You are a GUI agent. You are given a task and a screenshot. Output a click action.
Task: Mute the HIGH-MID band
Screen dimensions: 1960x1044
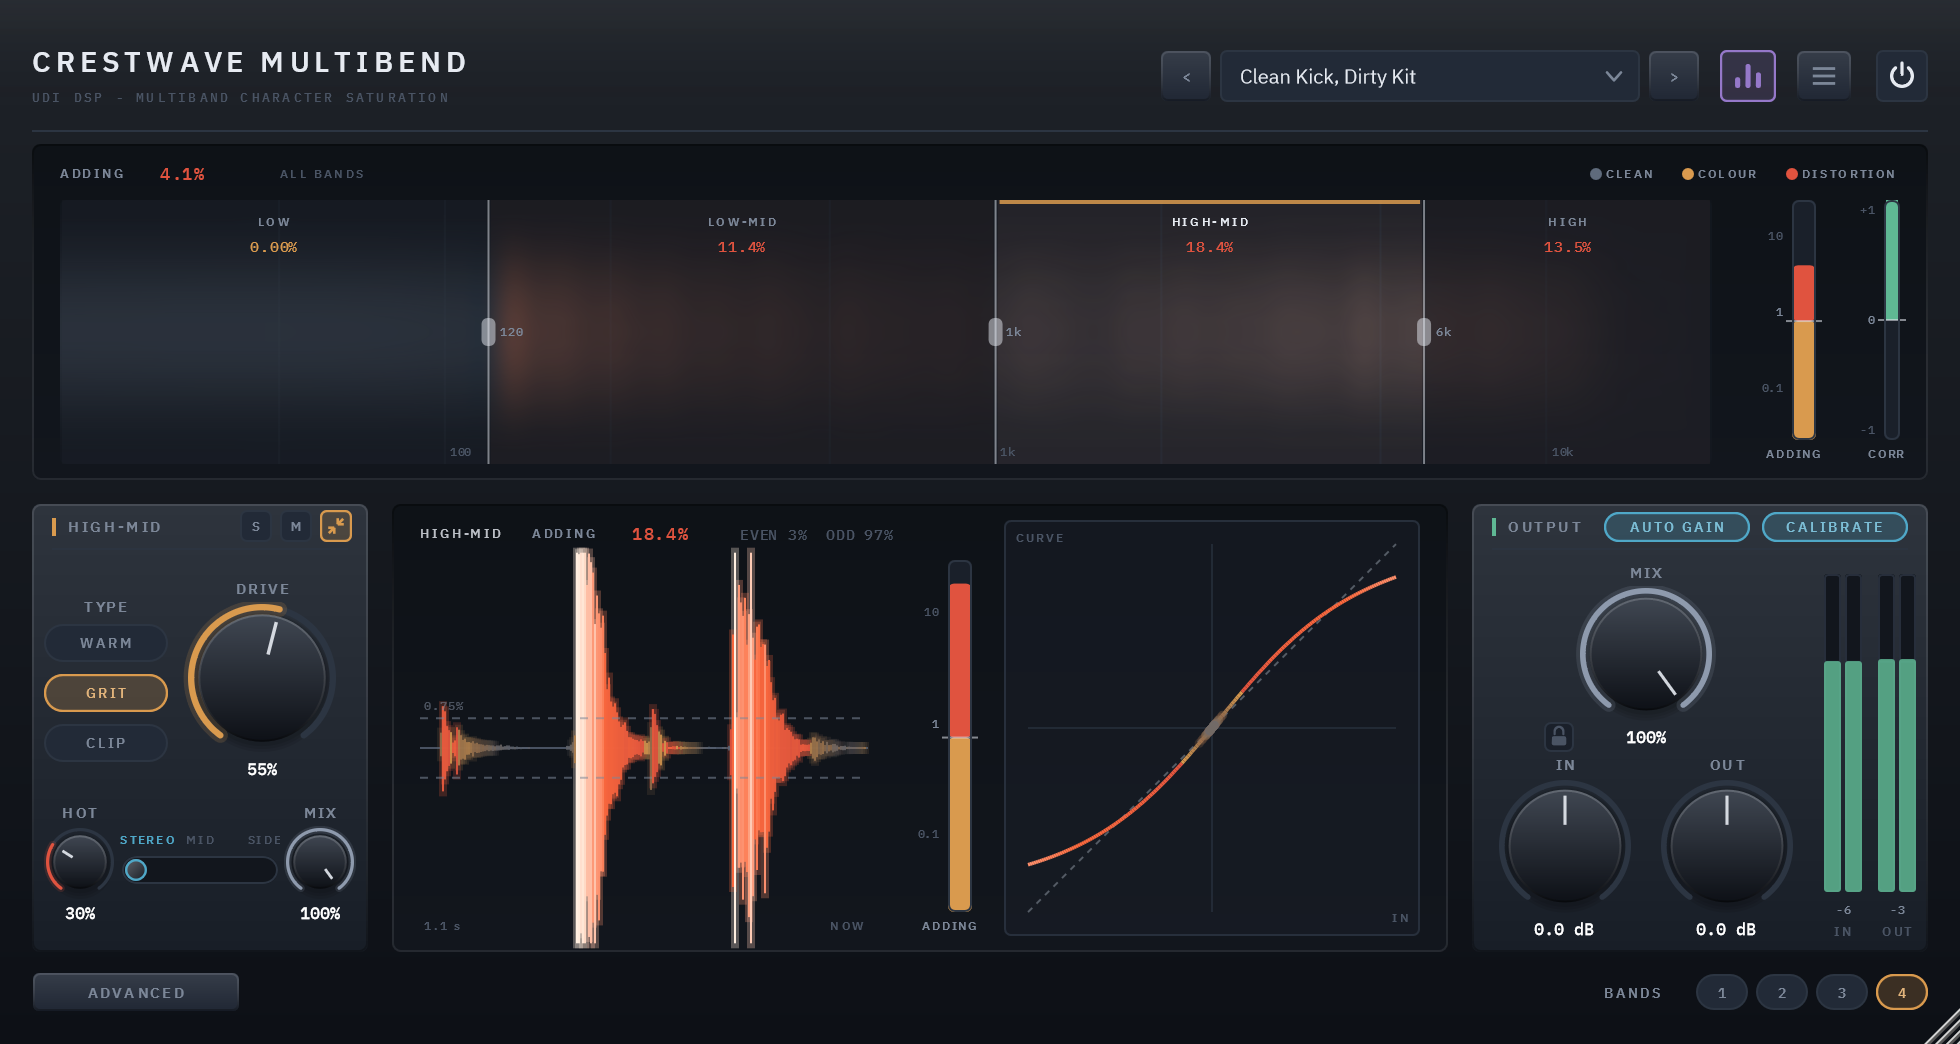(x=296, y=526)
